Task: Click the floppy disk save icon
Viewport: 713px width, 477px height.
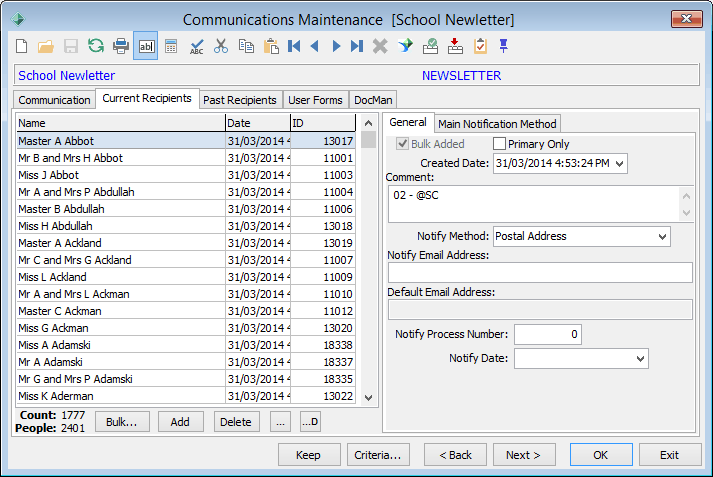Action: (70, 46)
